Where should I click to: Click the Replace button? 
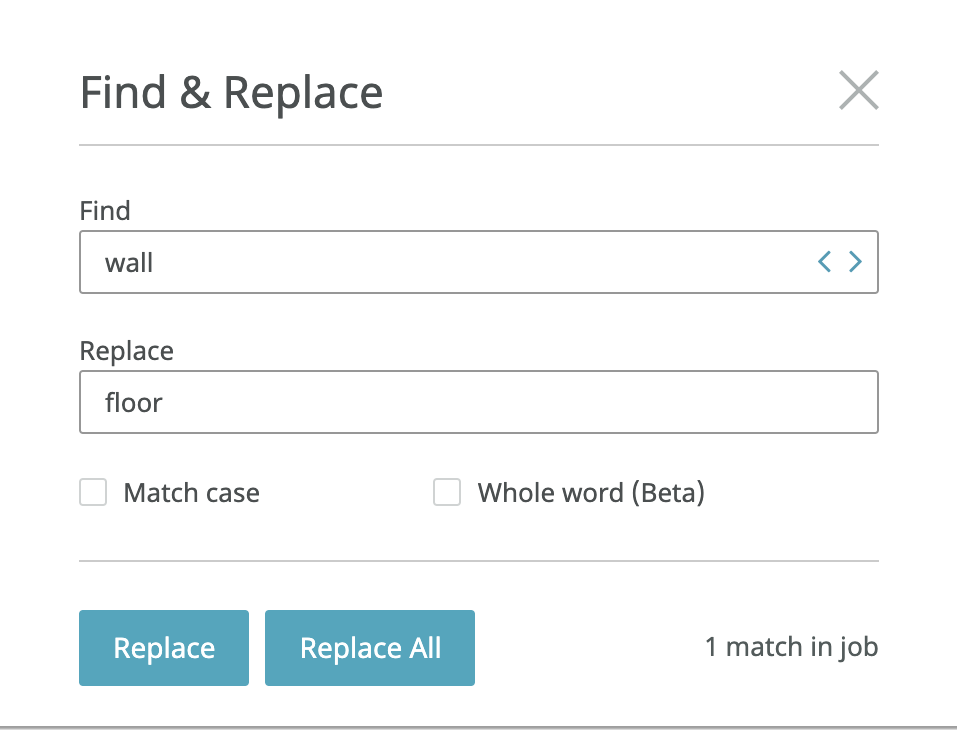[164, 648]
